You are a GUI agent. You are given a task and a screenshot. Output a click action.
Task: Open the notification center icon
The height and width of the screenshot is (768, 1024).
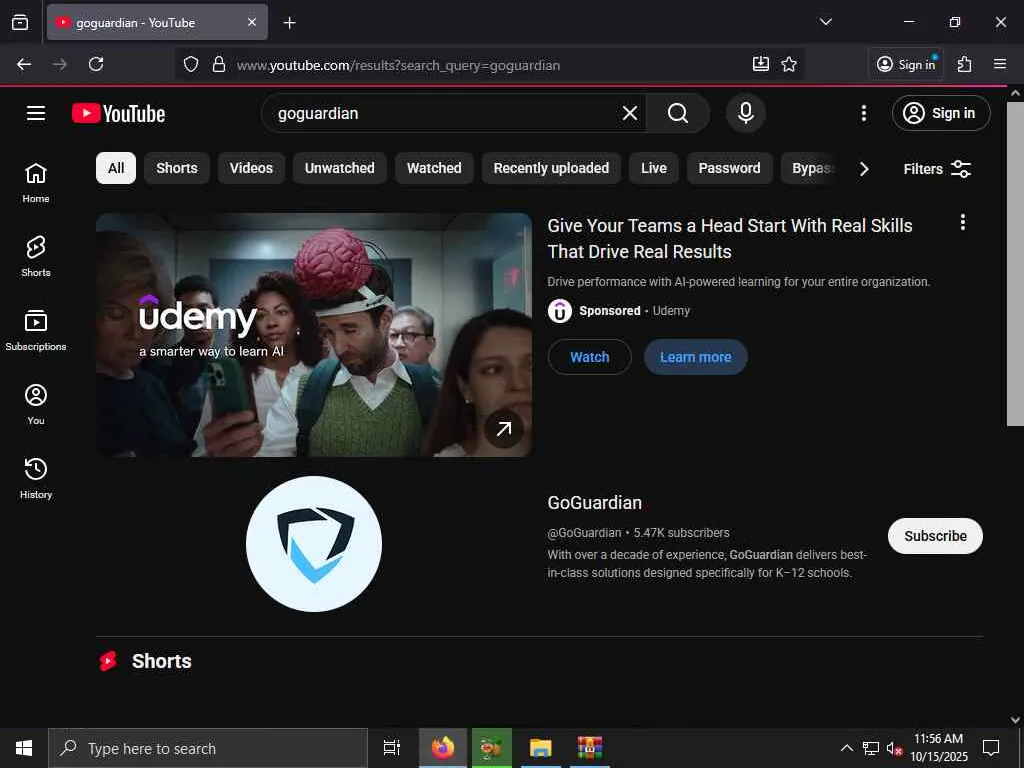[991, 748]
